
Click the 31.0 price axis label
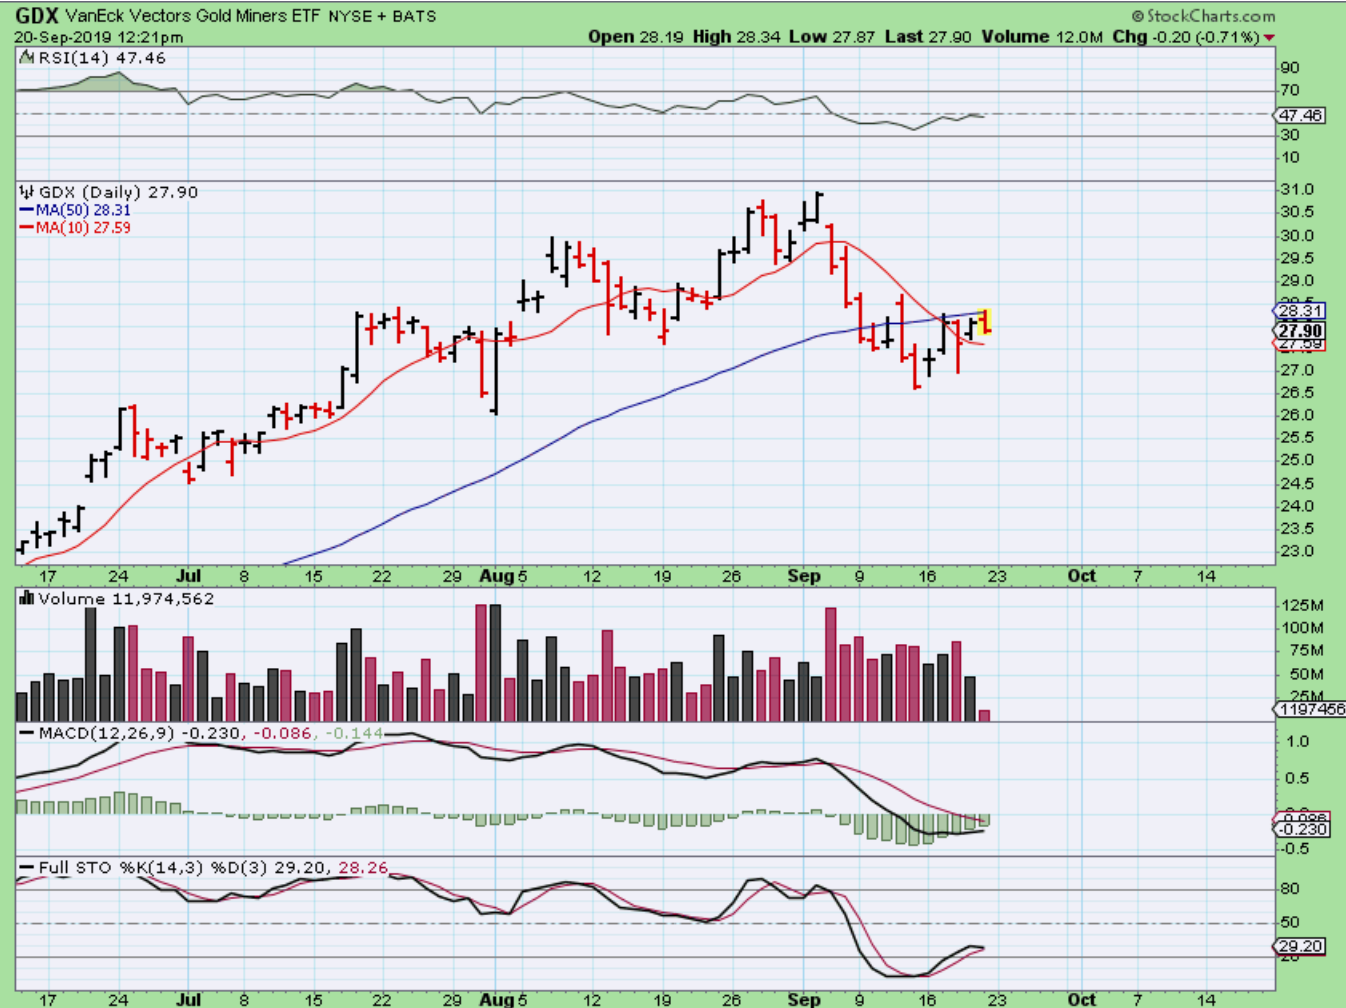tap(1298, 189)
